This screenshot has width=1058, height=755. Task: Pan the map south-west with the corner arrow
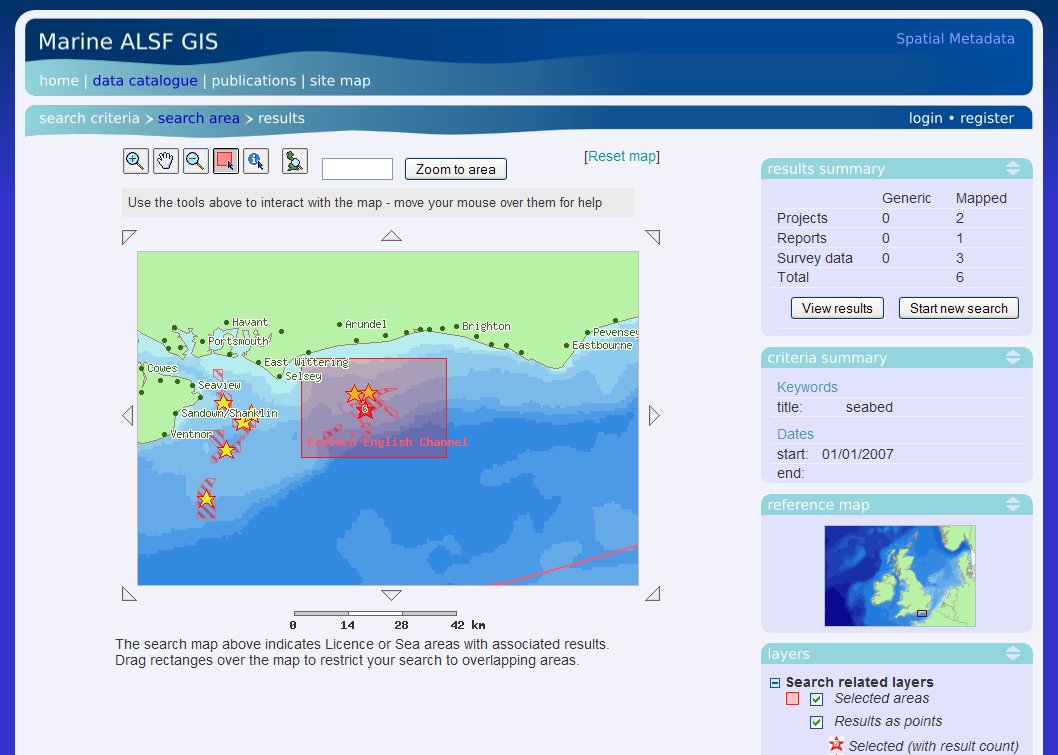(x=129, y=594)
